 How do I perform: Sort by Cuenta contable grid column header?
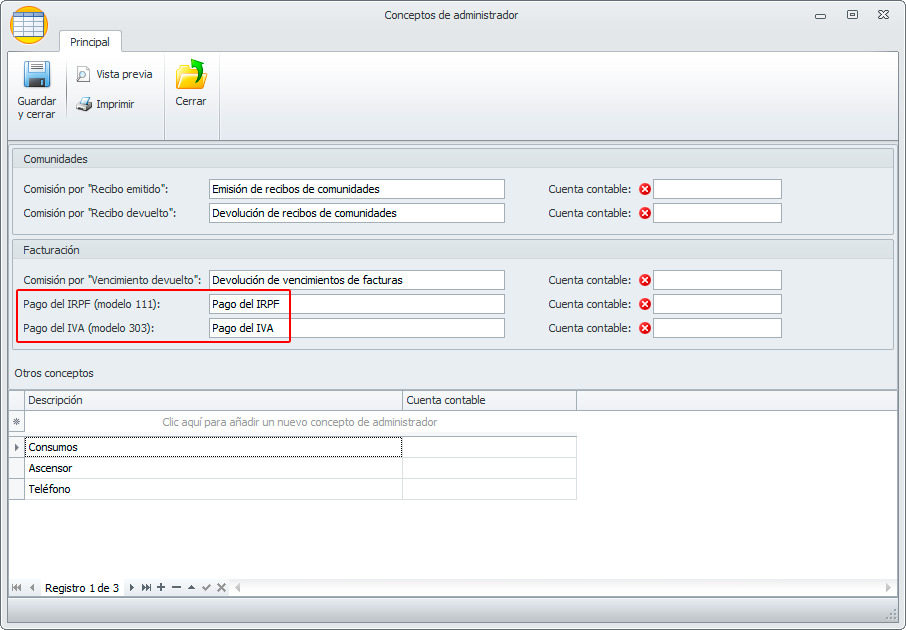coord(489,401)
